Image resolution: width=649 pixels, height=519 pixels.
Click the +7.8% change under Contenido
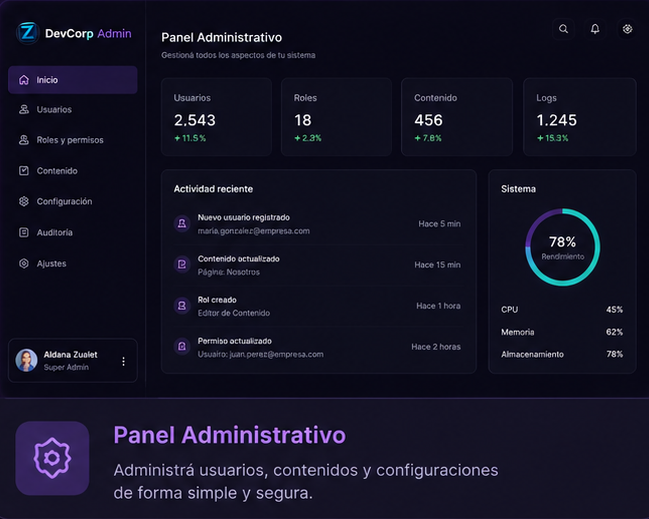point(428,138)
